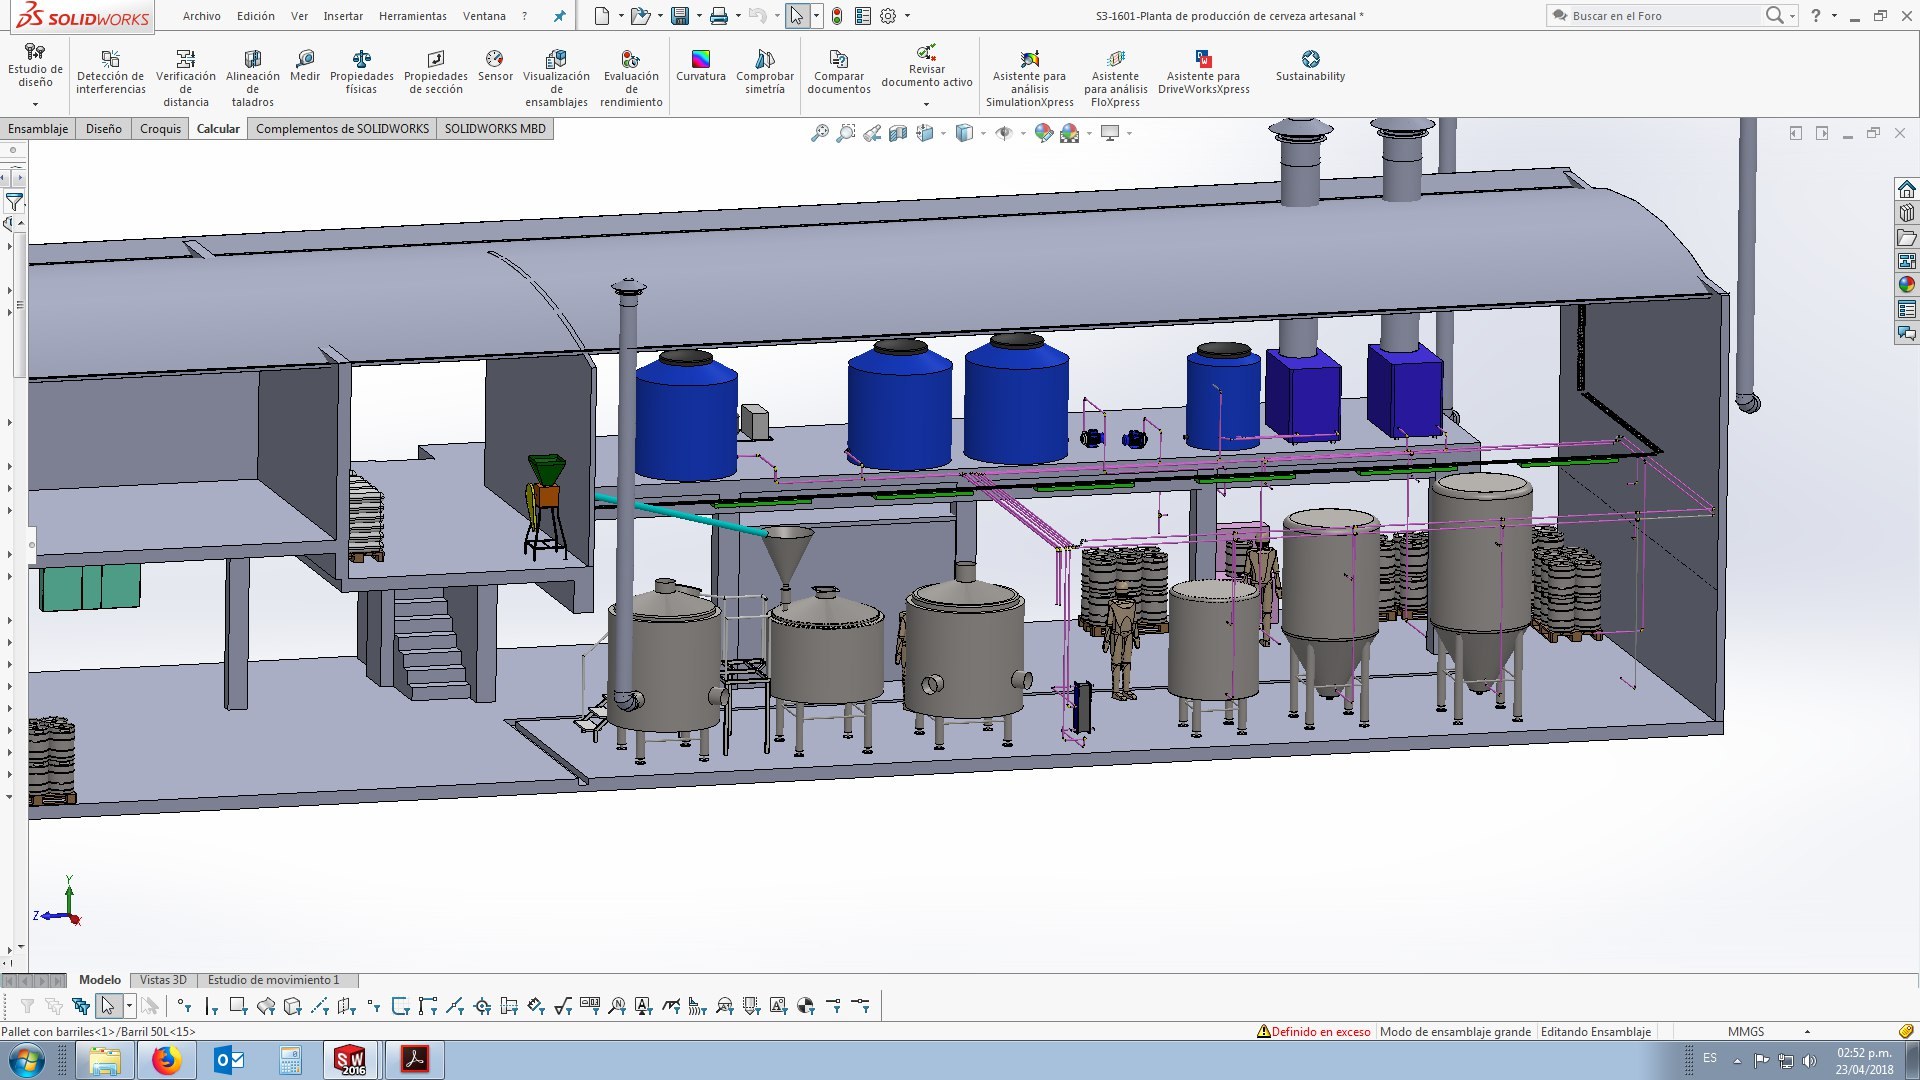Click the zoom to fit icon in view toolbar

(x=819, y=133)
